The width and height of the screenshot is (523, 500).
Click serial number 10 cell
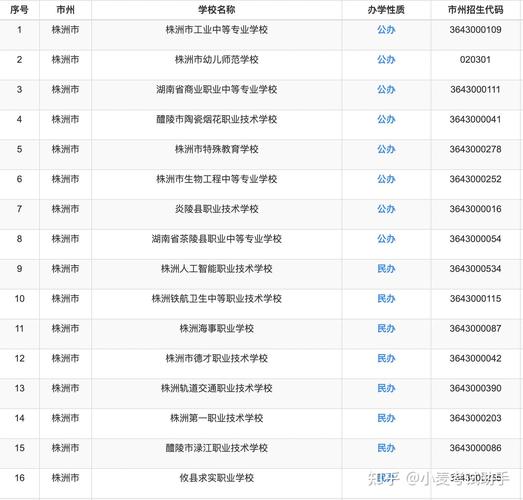tap(19, 299)
